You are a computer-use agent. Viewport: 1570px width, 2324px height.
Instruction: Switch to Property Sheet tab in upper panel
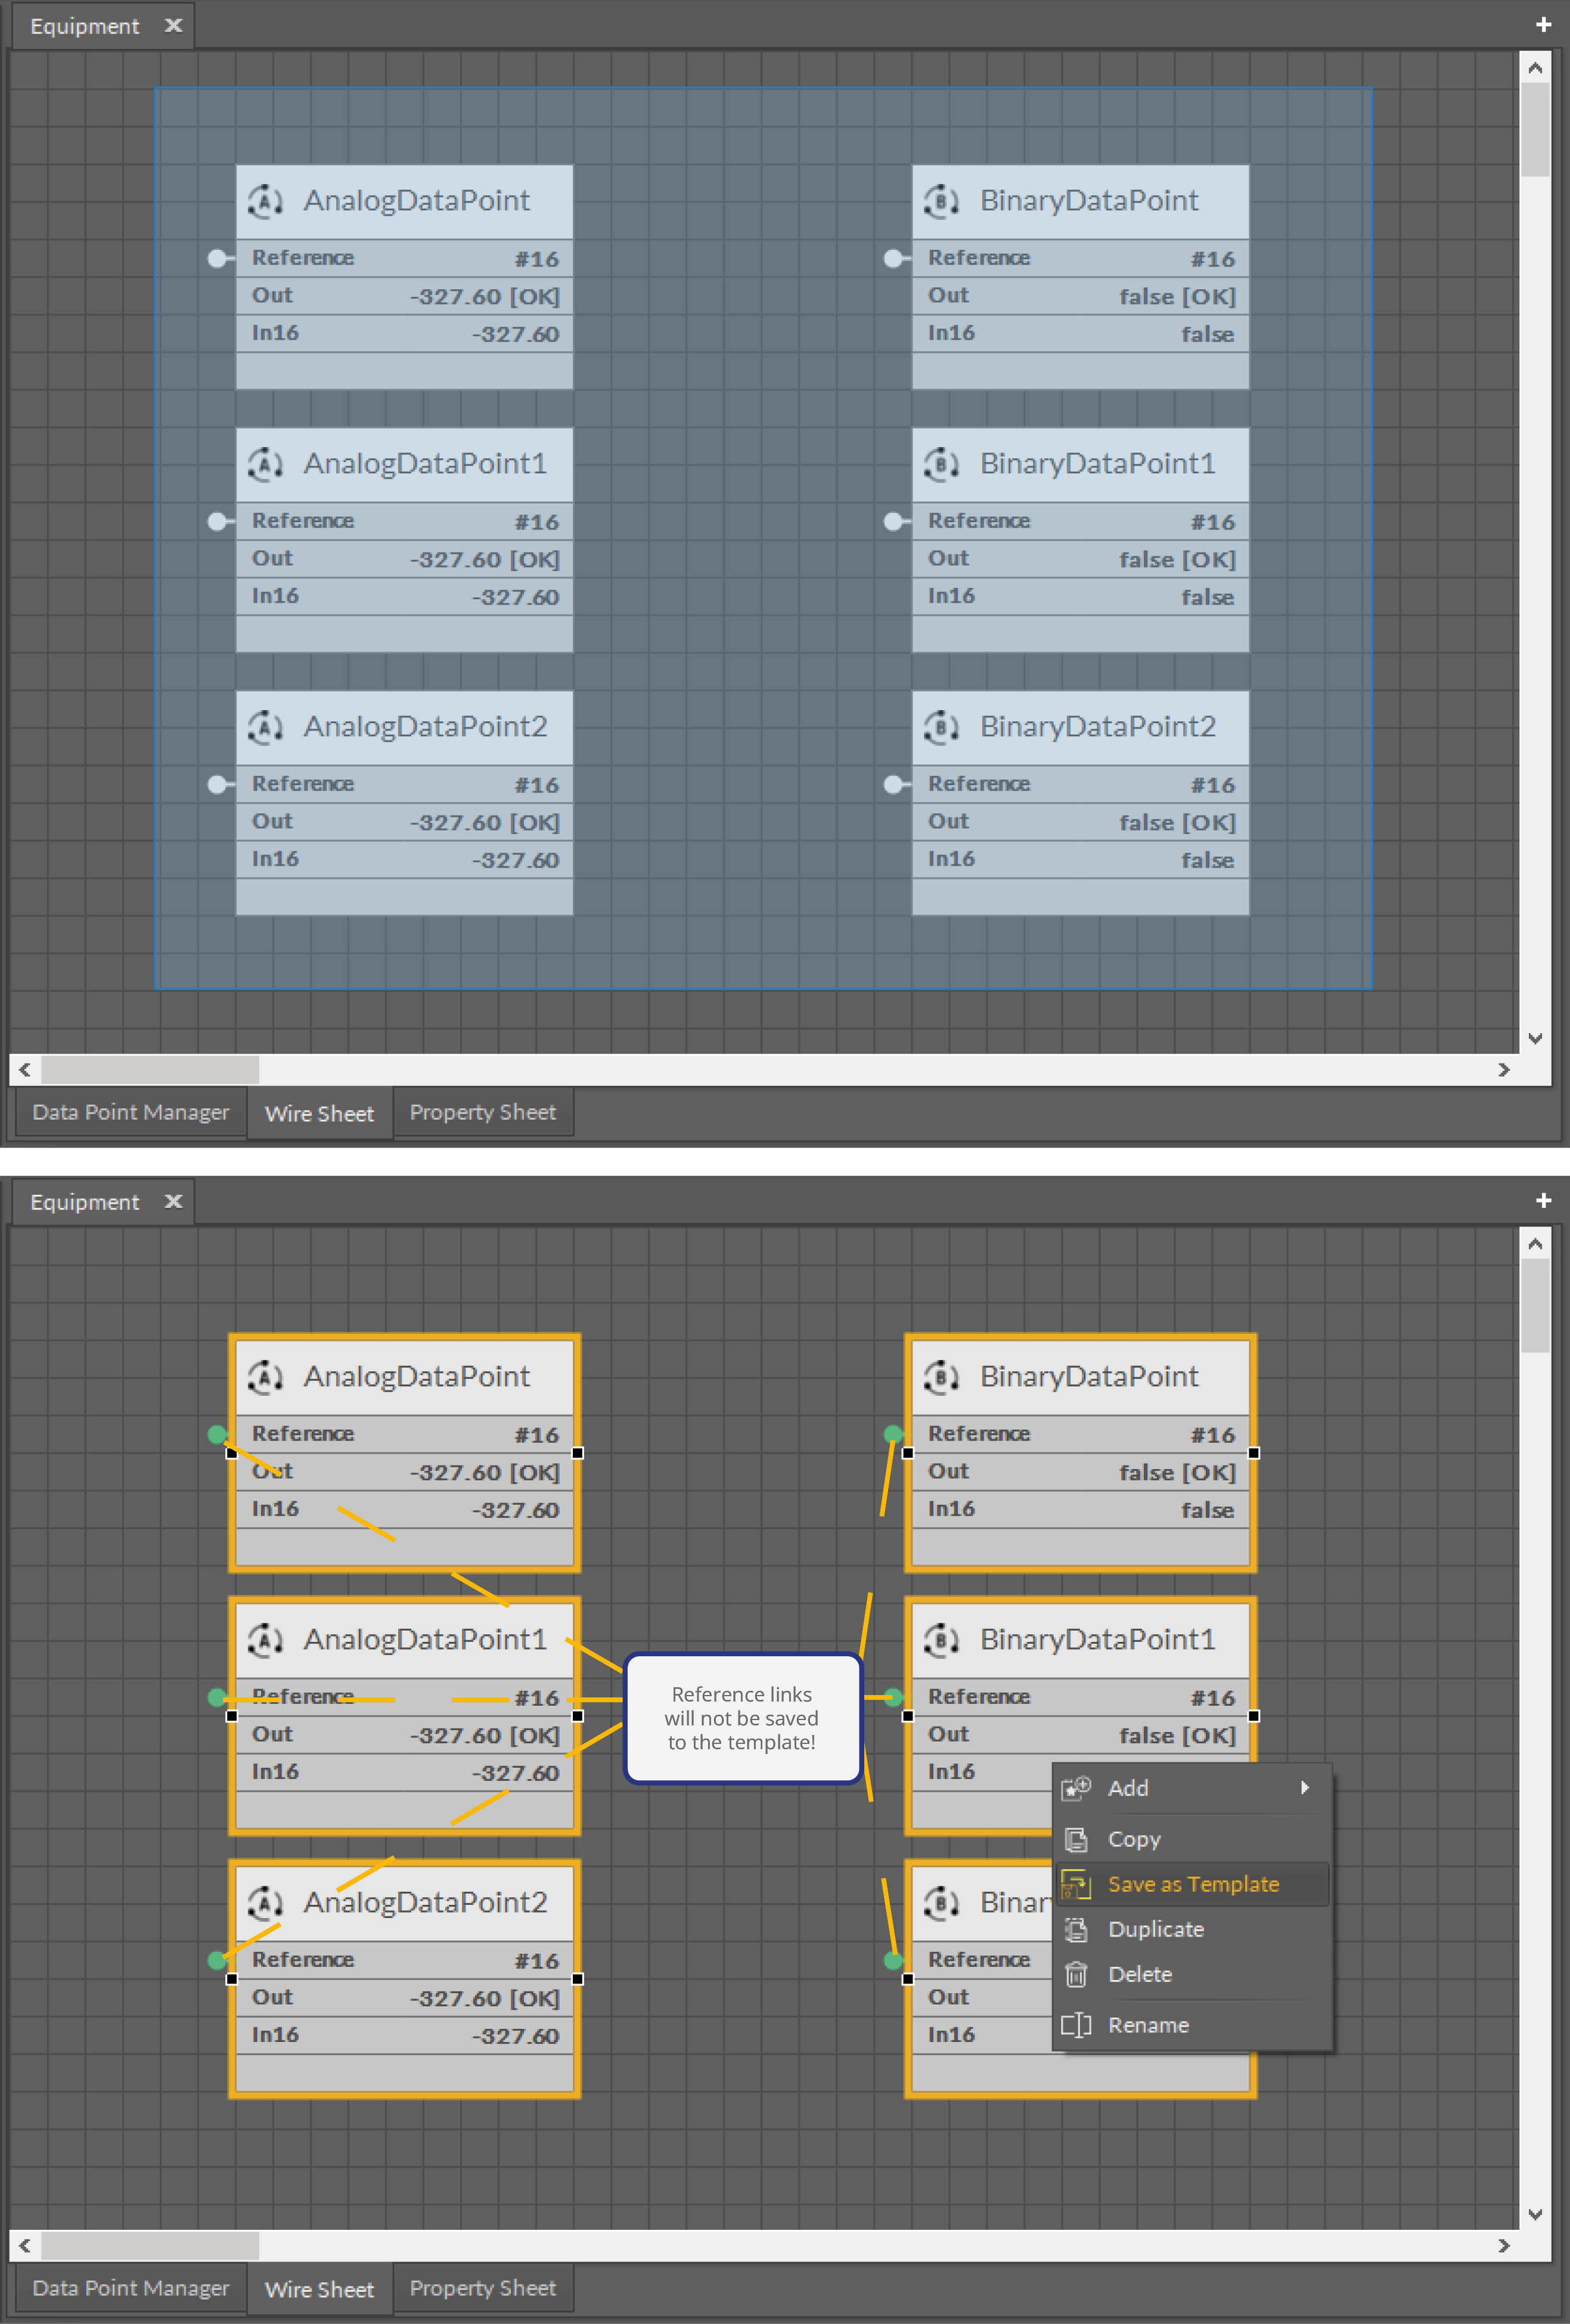point(482,1112)
